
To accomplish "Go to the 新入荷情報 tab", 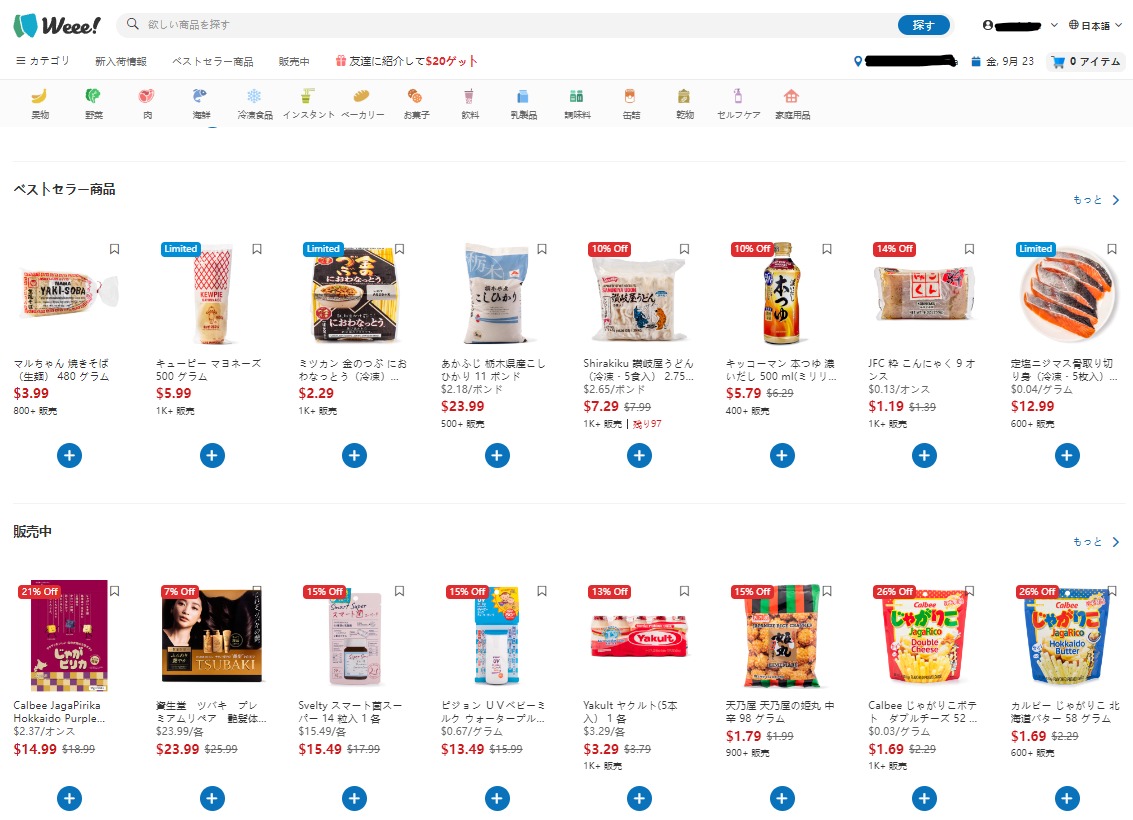I will point(121,61).
